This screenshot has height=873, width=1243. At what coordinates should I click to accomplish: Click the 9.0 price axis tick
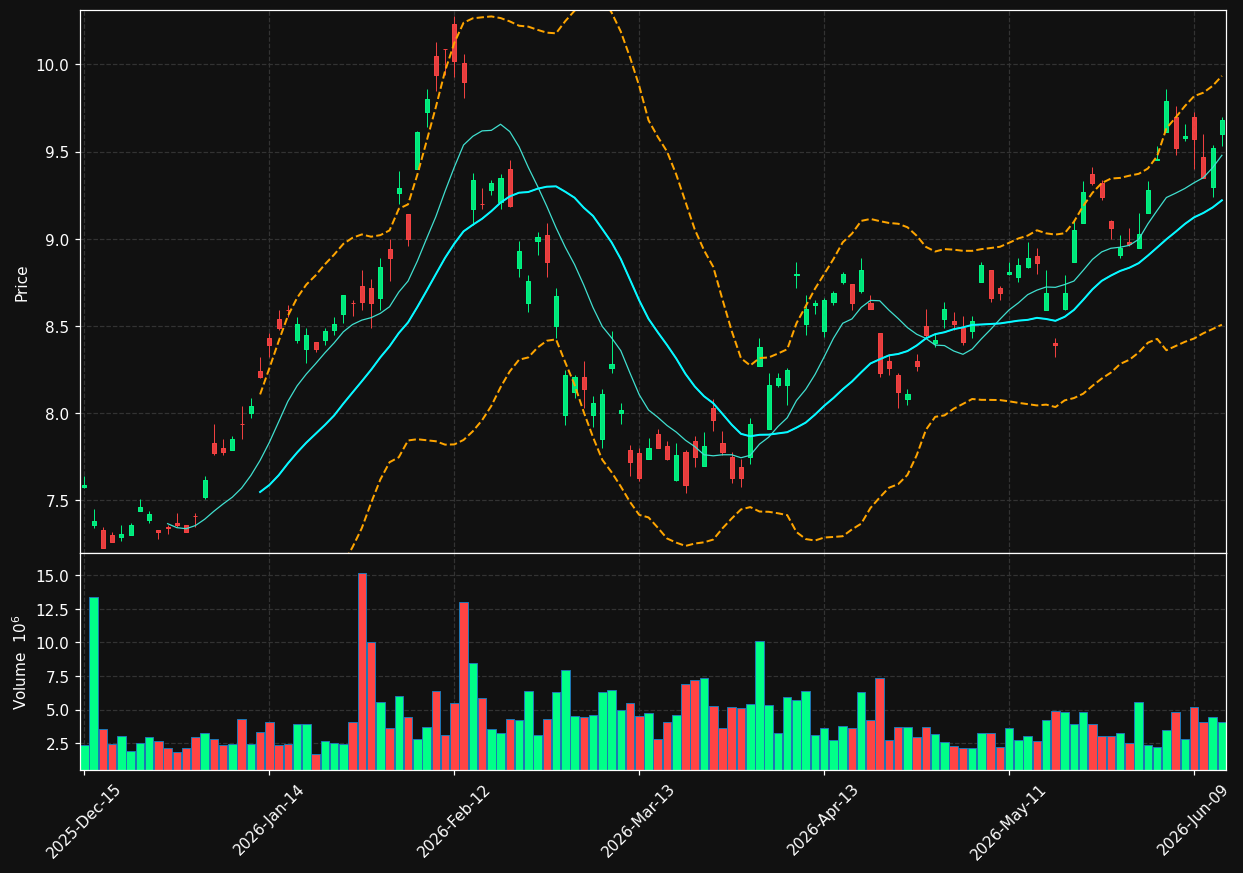pos(58,239)
